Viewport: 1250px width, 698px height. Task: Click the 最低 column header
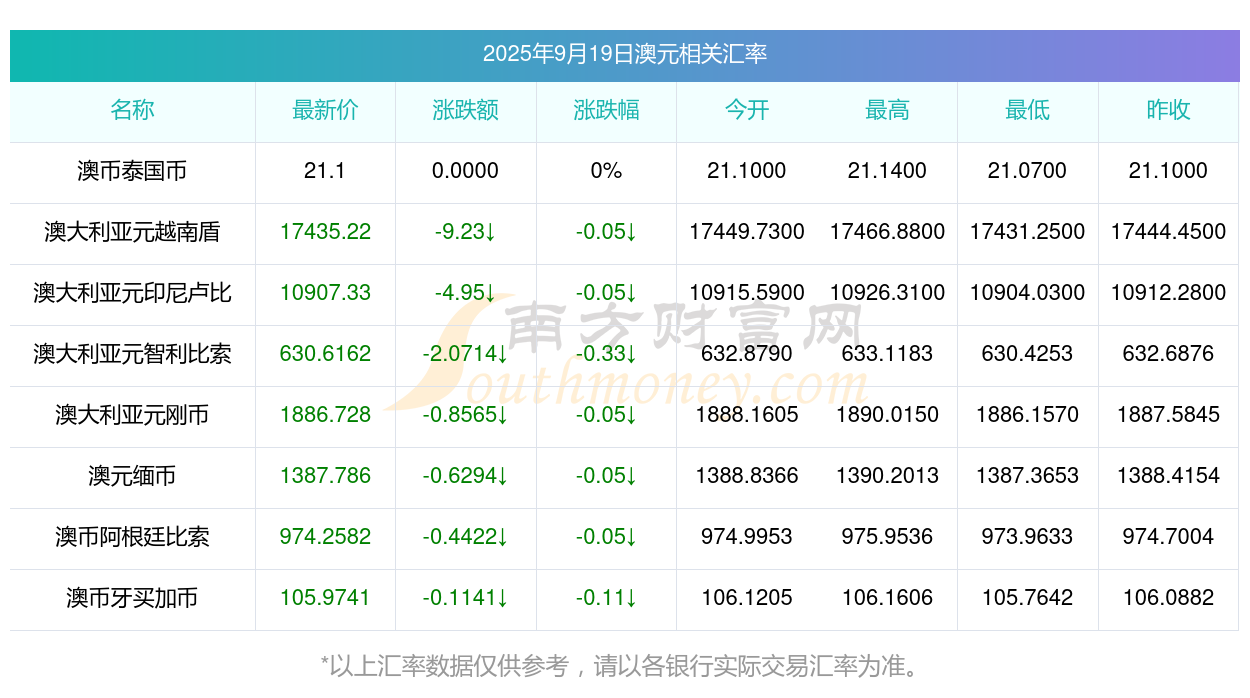tap(1027, 110)
